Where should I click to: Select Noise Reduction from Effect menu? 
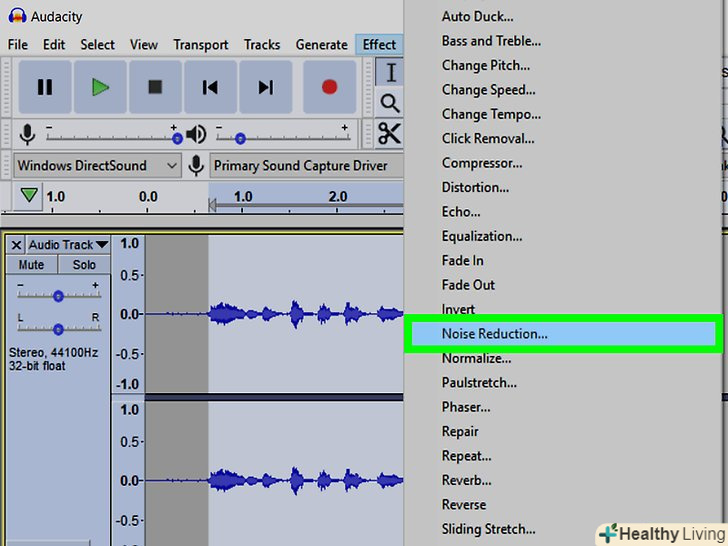point(563,333)
